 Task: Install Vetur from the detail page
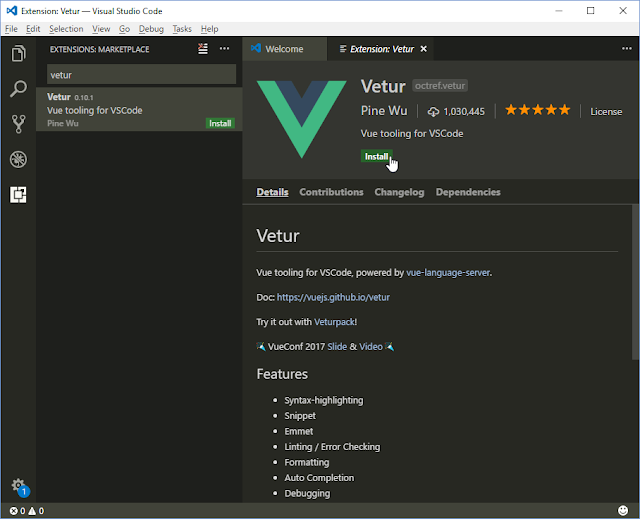pyautogui.click(x=376, y=156)
